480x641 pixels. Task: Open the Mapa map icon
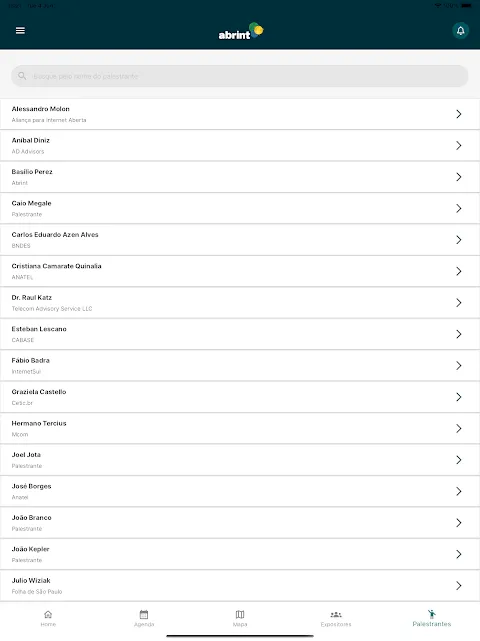point(240,614)
